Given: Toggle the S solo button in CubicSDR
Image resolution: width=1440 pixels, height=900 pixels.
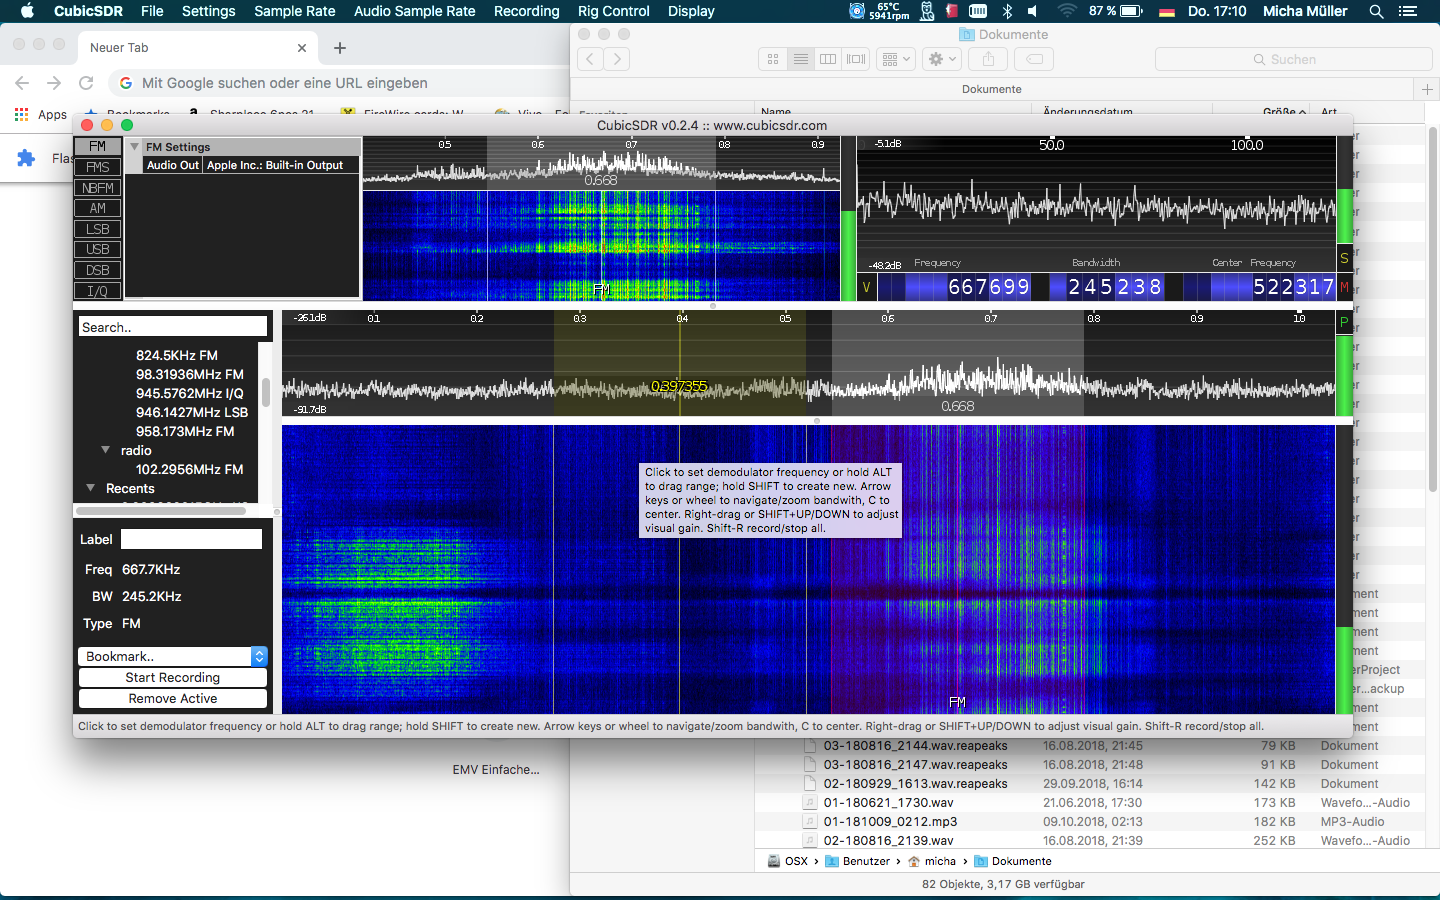Looking at the screenshot, I should (x=1344, y=258).
